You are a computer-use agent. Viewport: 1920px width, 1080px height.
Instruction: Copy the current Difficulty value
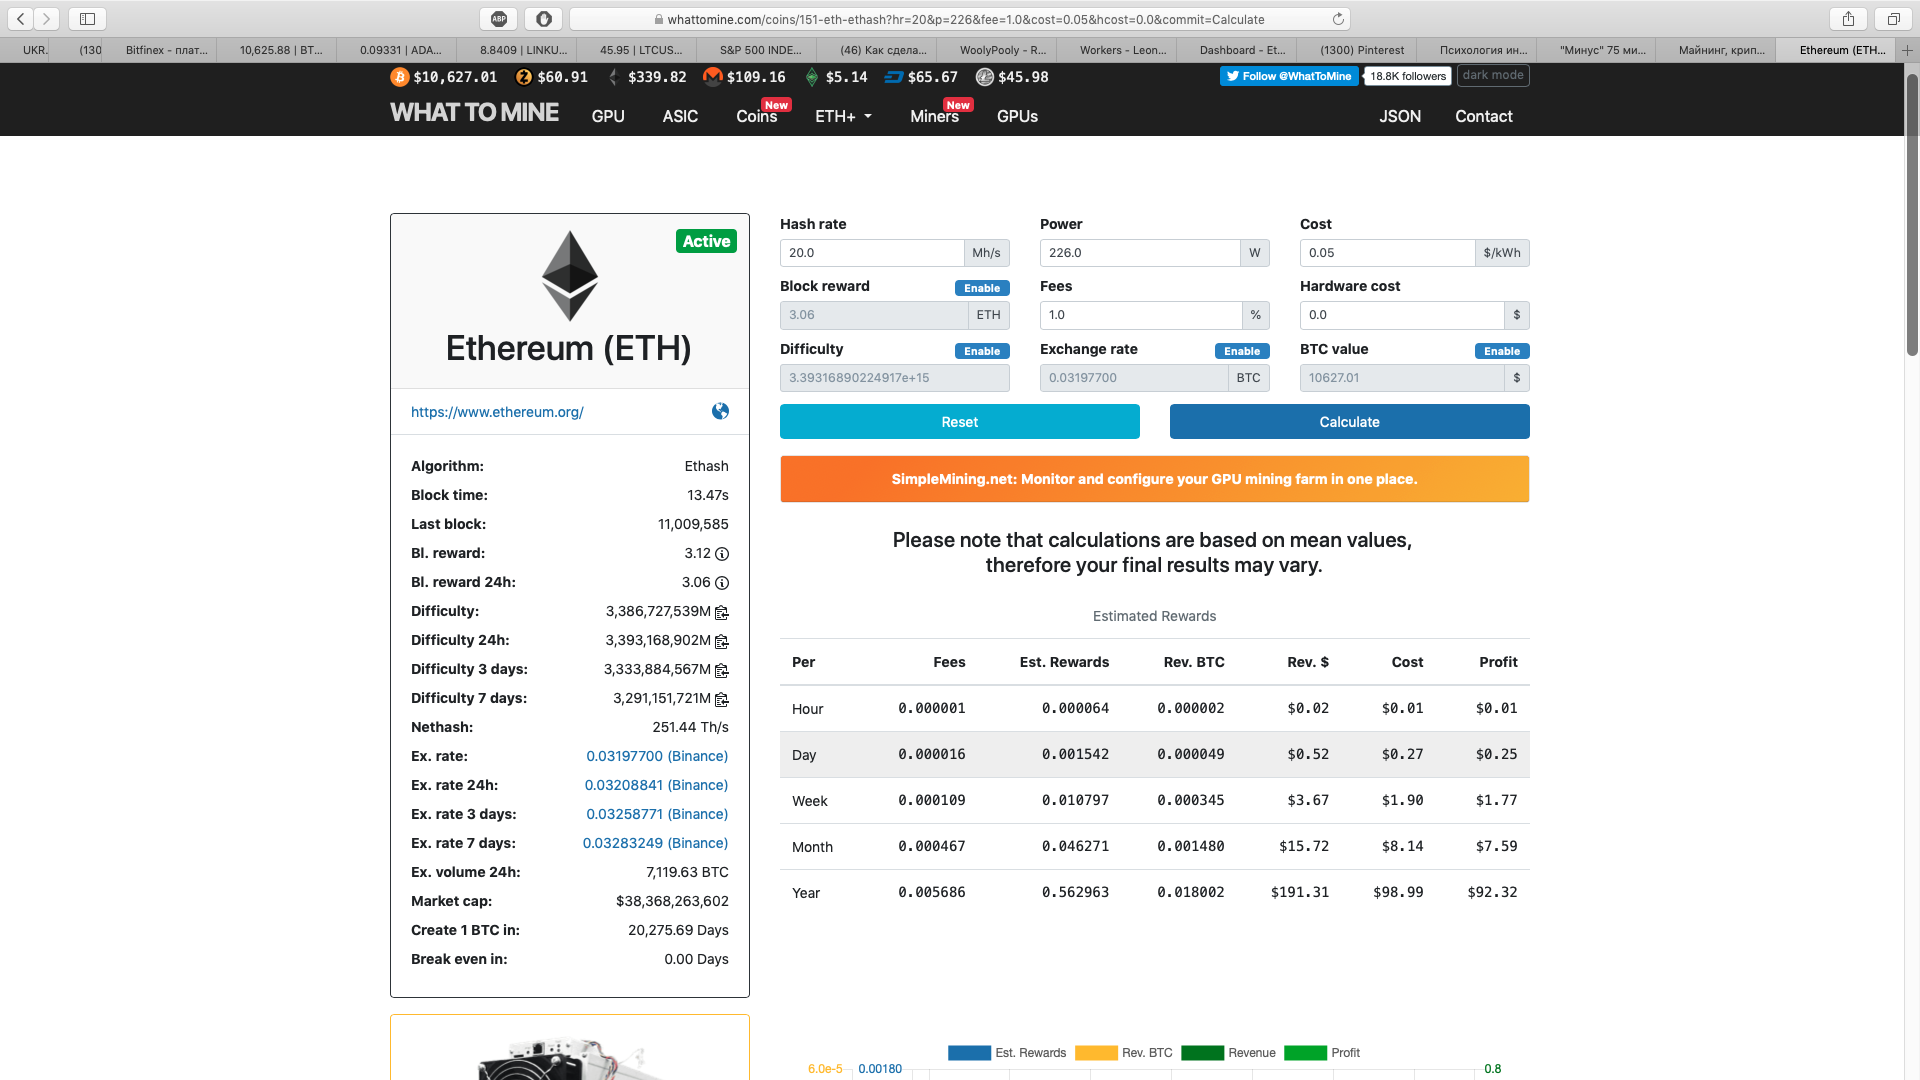(x=722, y=612)
